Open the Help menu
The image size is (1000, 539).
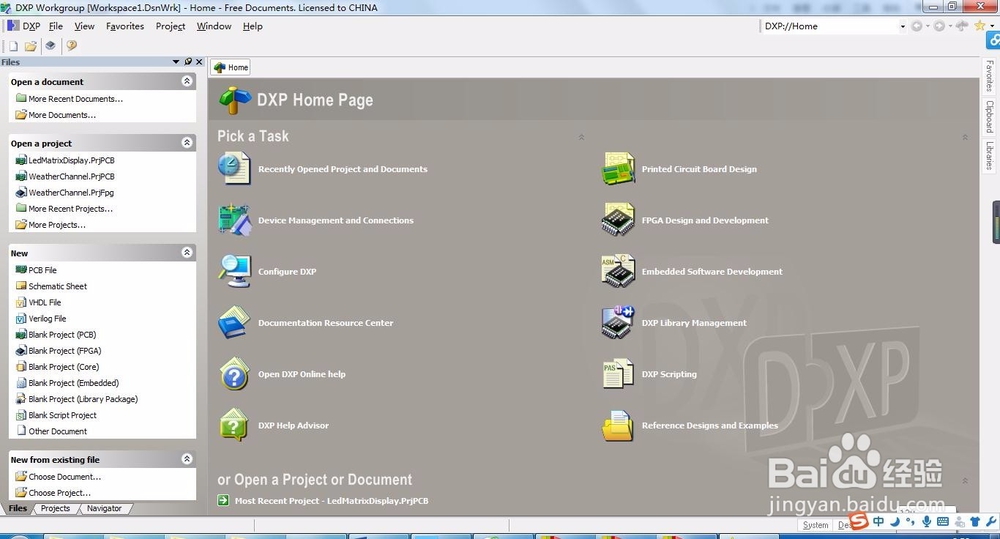pos(253,26)
